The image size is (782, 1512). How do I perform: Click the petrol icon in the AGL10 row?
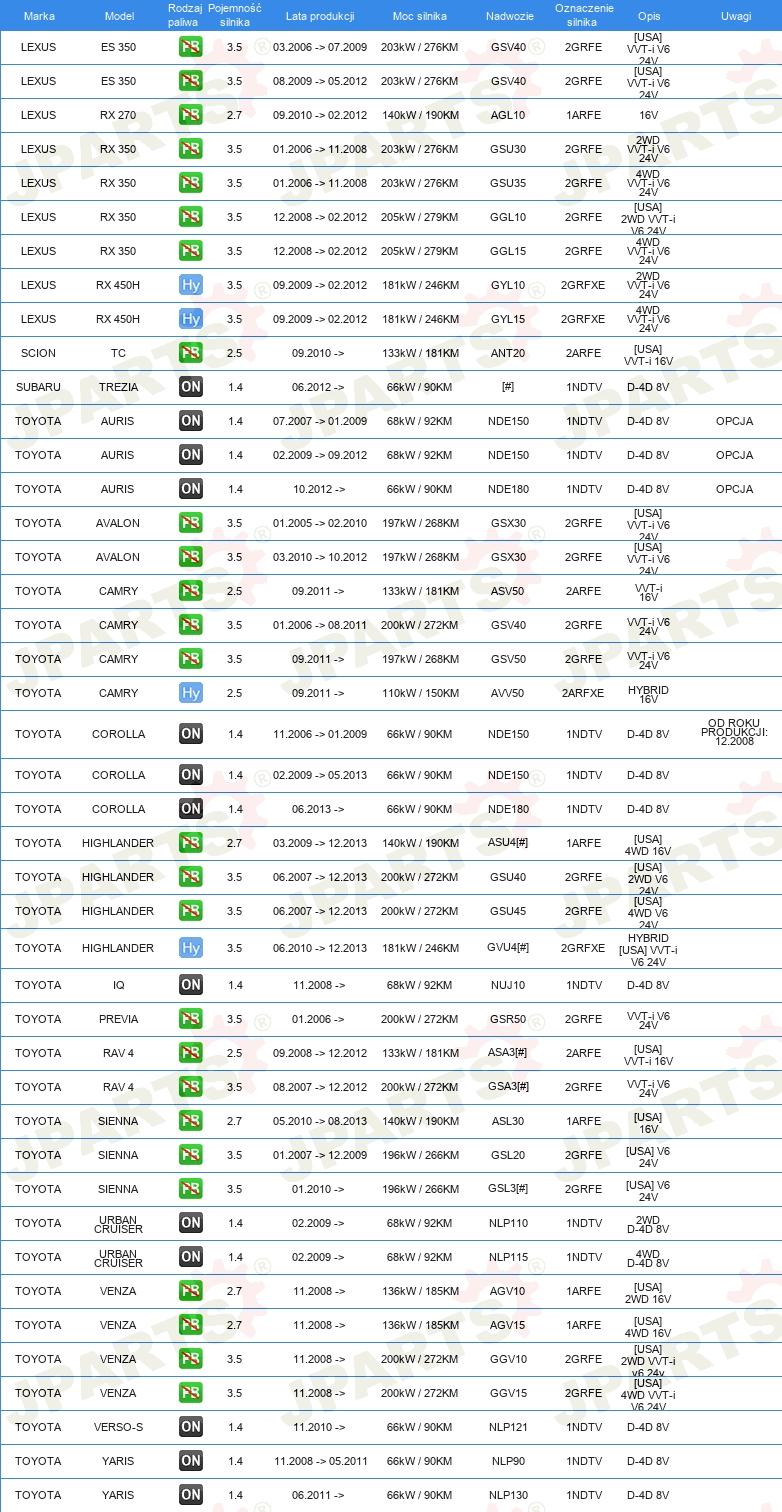click(191, 115)
